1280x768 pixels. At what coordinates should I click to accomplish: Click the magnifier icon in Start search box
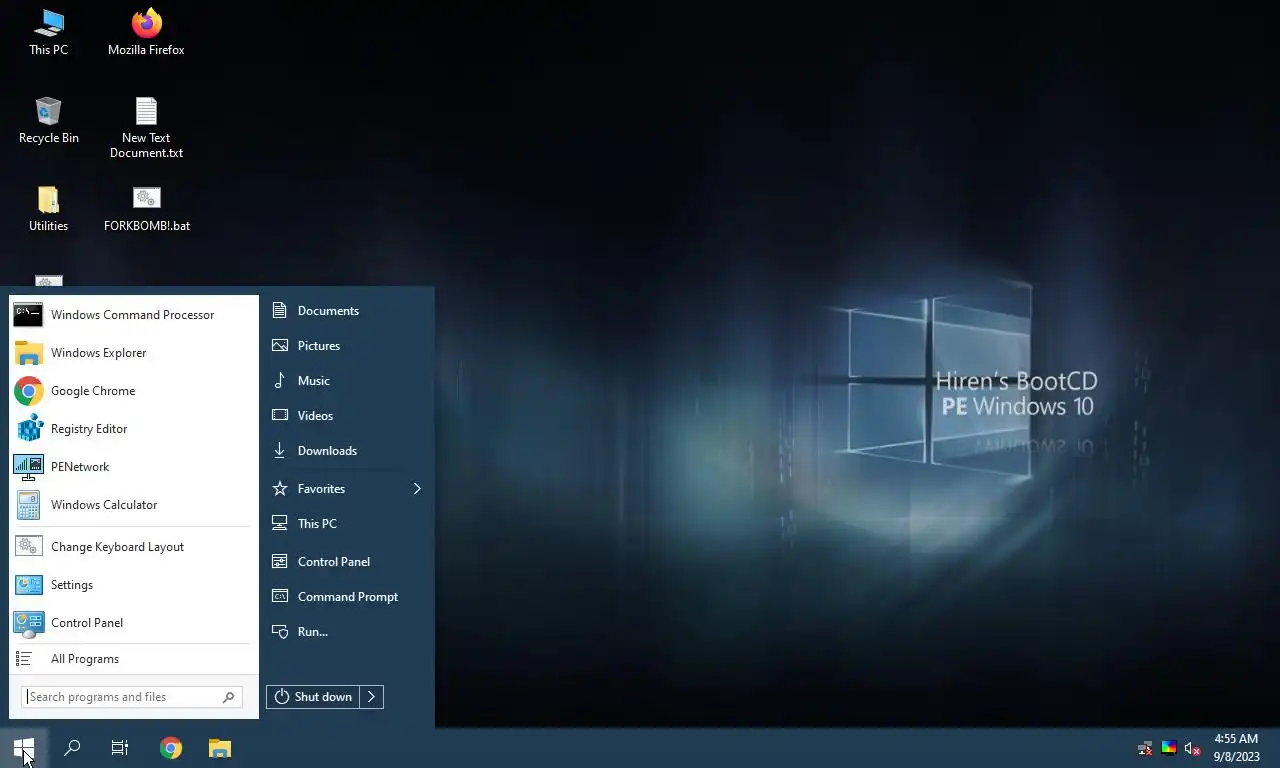tap(229, 697)
